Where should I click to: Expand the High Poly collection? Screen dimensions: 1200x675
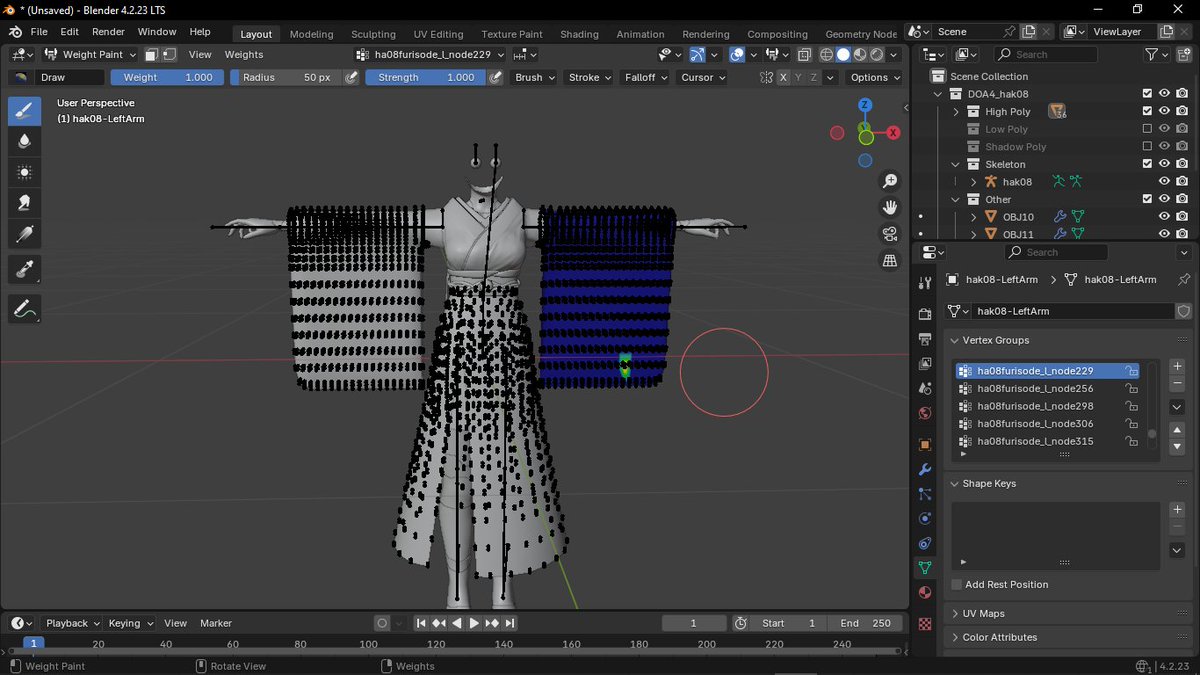[956, 112]
